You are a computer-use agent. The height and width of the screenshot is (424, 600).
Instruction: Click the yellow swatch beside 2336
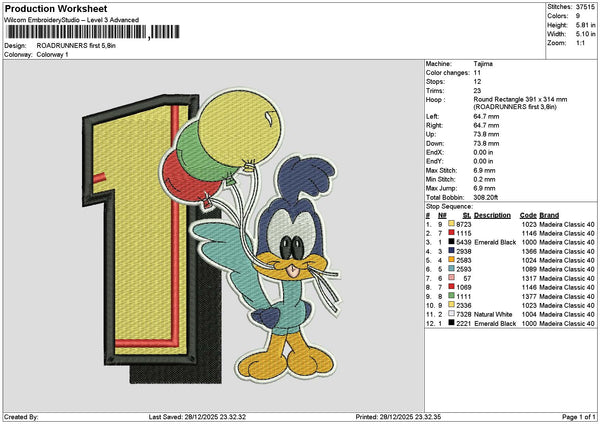click(451, 305)
